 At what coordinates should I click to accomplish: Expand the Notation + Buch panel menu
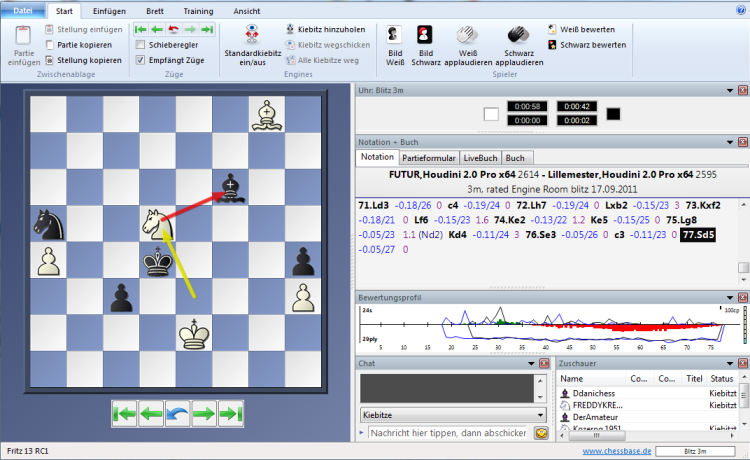730,142
